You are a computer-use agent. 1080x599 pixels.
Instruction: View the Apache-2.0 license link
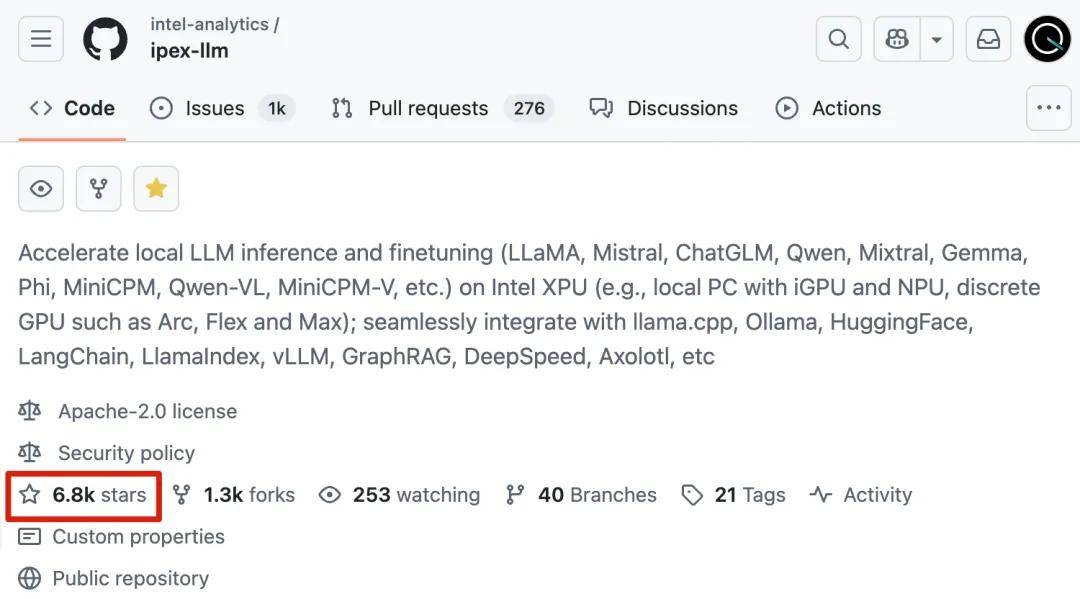pyautogui.click(x=147, y=411)
